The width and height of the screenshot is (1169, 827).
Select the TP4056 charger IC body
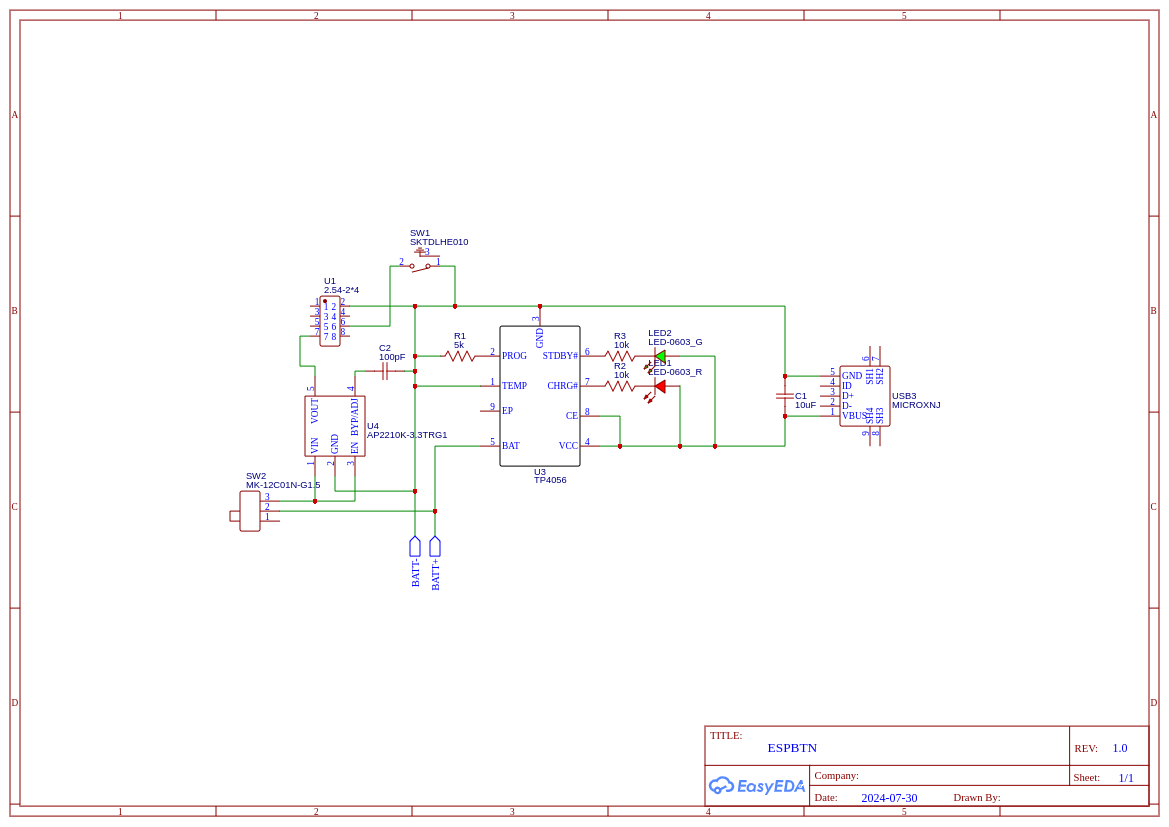click(540, 396)
